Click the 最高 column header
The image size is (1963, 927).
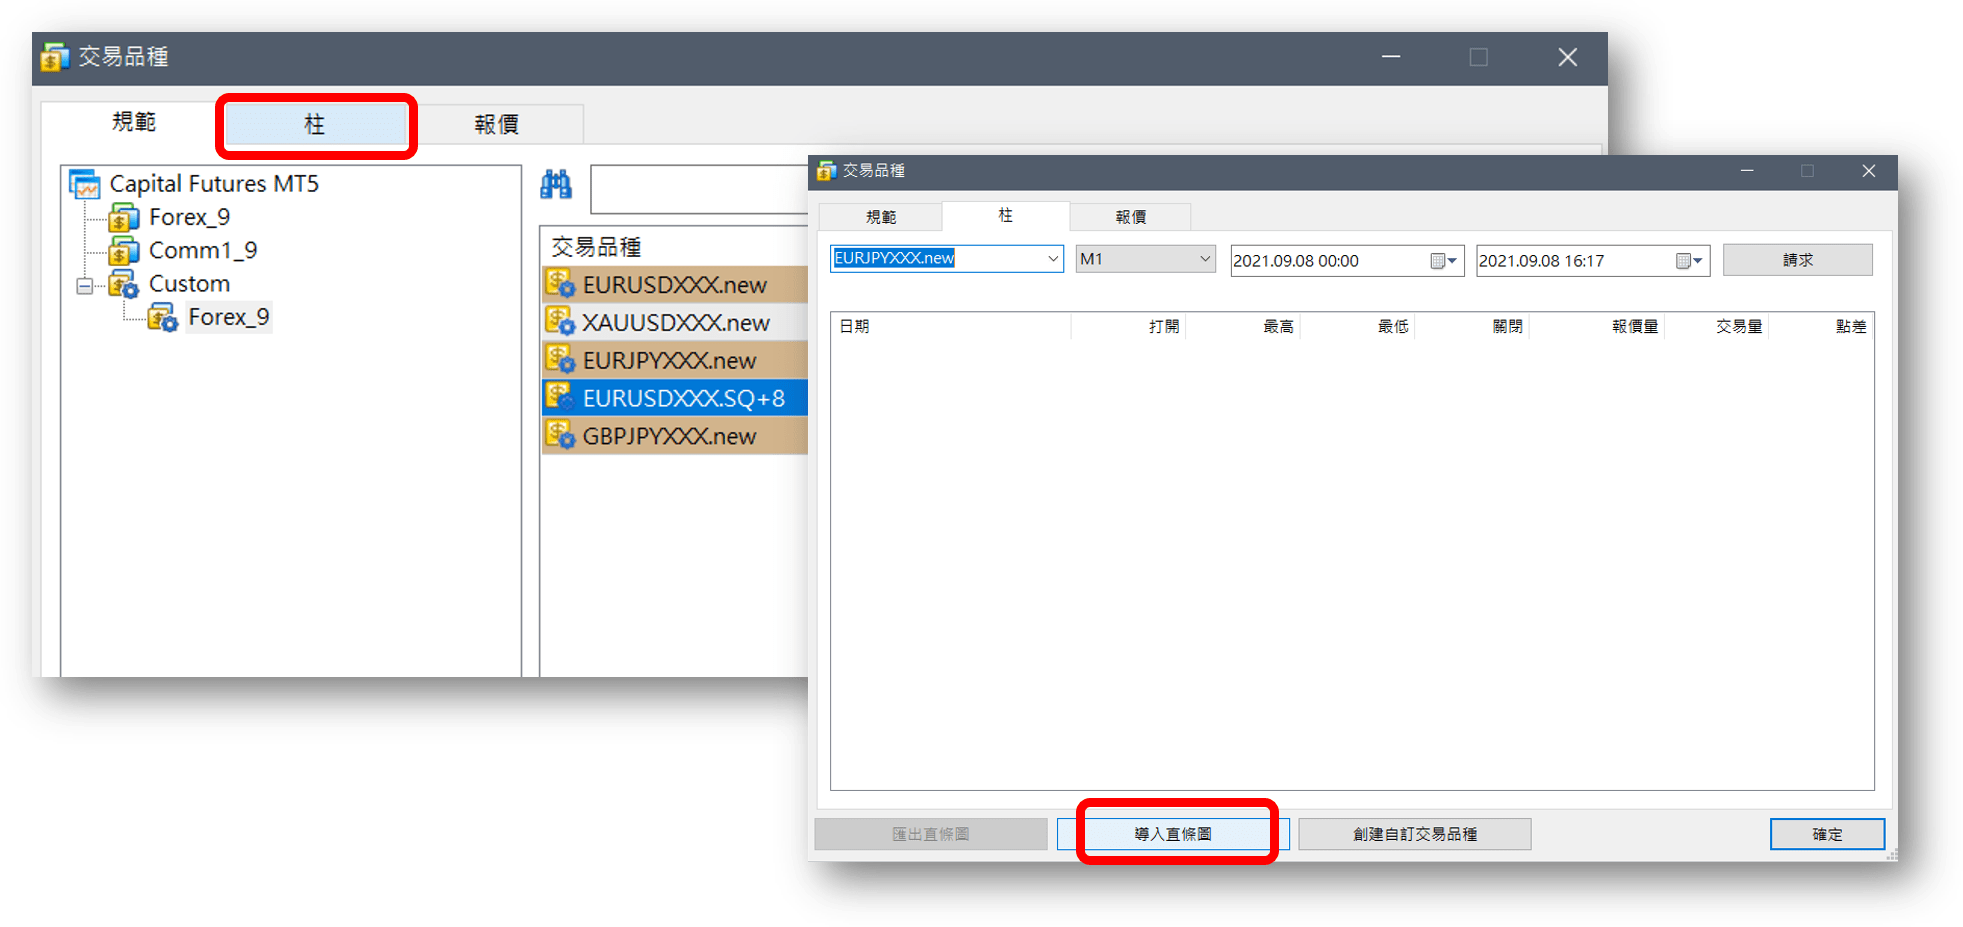tap(1243, 326)
